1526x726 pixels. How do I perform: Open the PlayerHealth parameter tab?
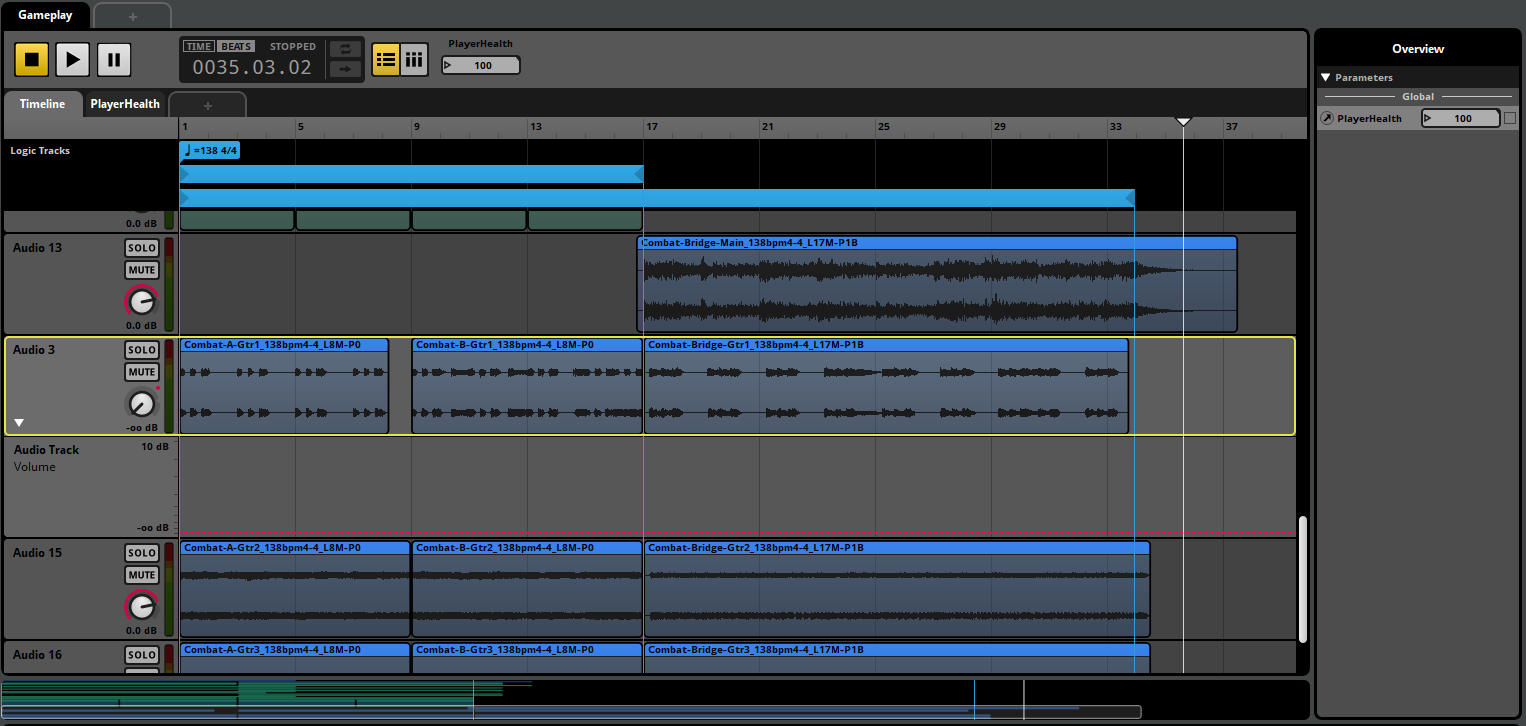125,104
